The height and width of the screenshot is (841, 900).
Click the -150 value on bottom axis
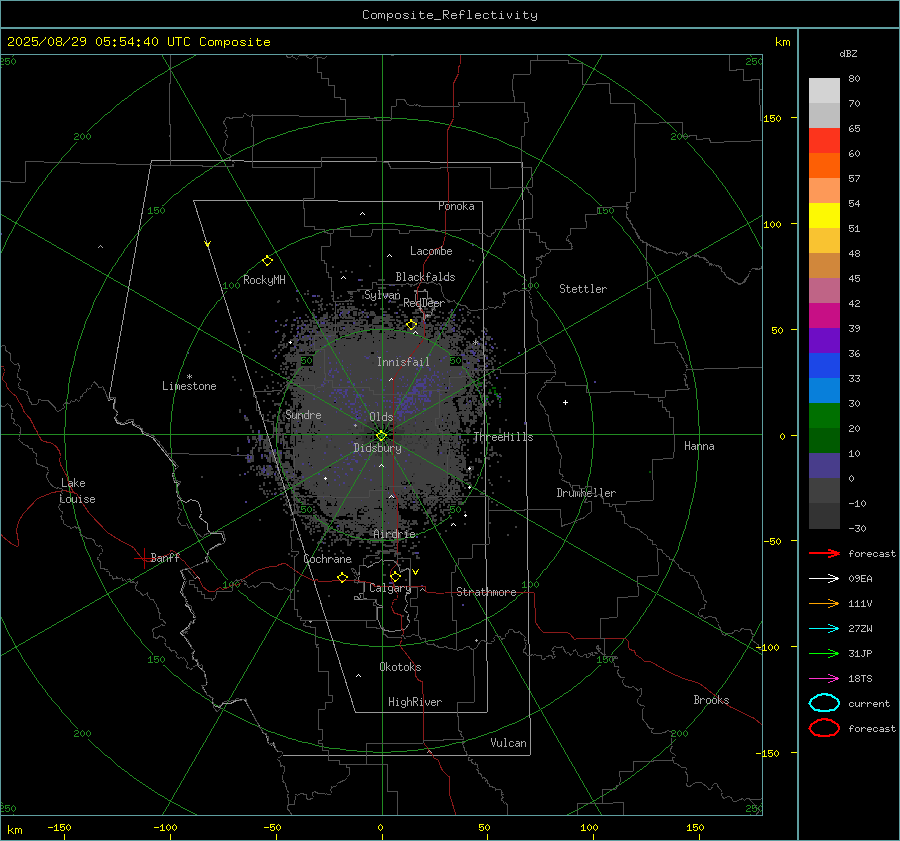click(59, 827)
